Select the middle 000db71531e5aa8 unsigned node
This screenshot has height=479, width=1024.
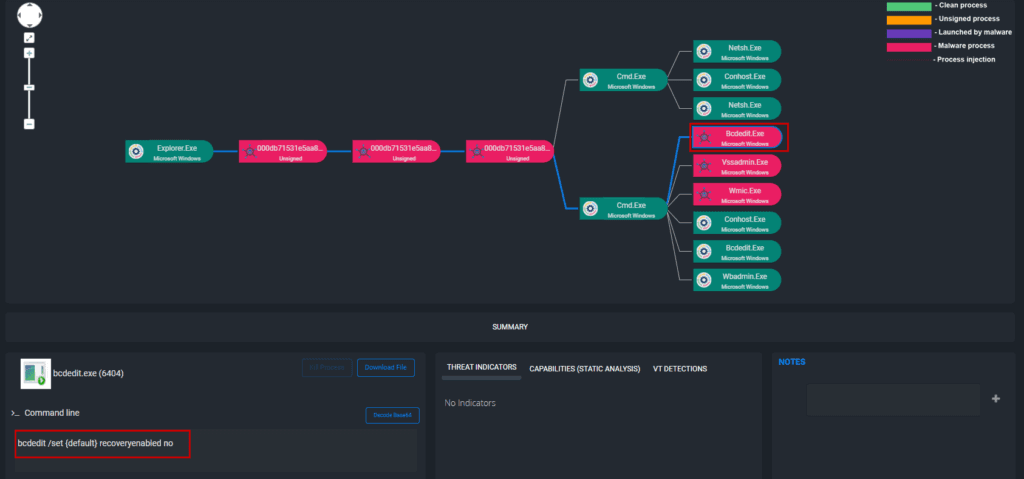[x=396, y=152]
